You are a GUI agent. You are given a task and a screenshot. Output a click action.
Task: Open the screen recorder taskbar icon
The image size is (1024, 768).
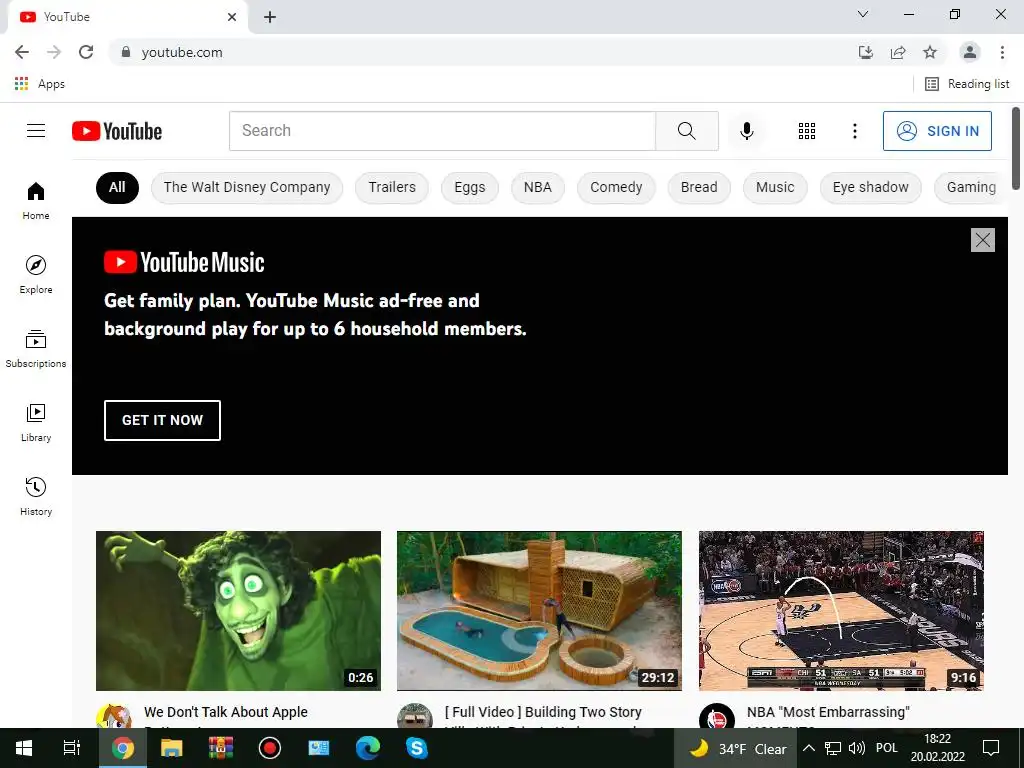(270, 748)
